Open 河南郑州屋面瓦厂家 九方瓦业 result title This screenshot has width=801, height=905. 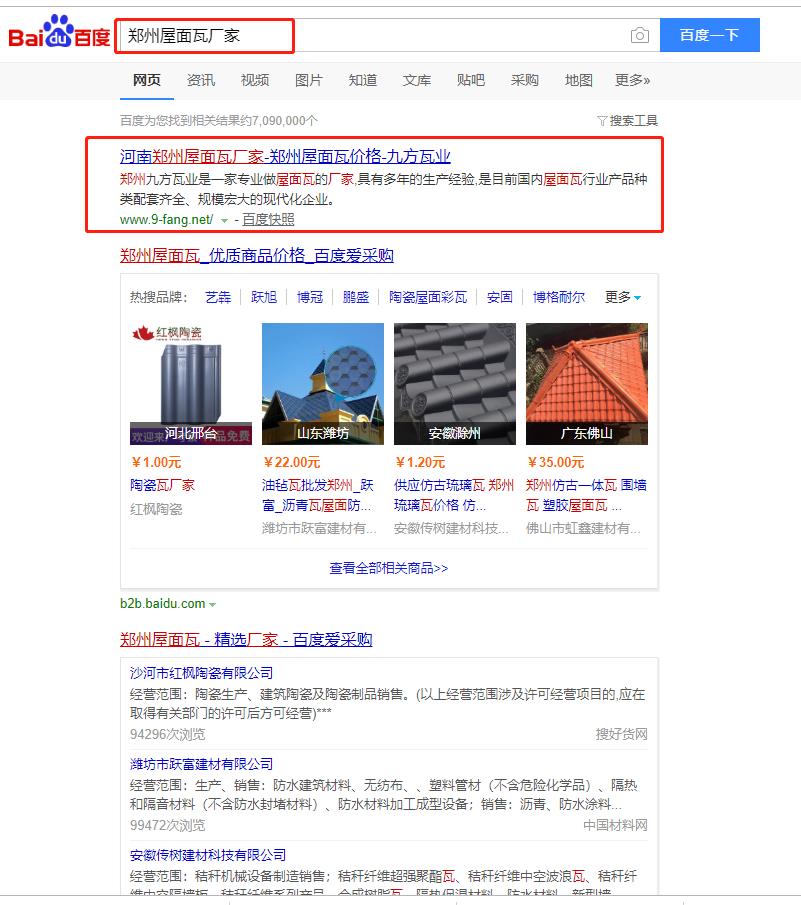pos(285,156)
